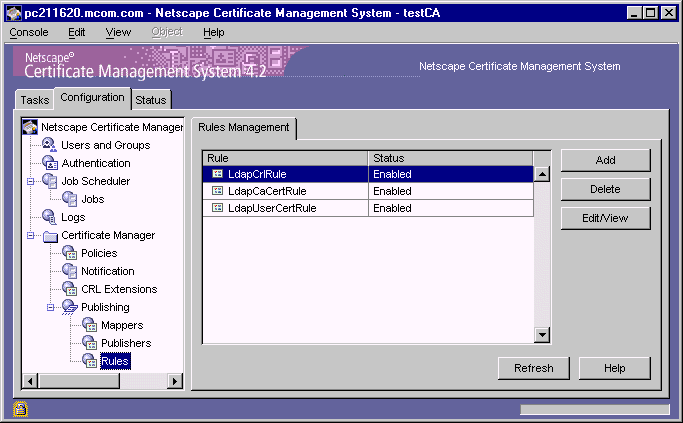This screenshot has height=423, width=683.
Task: Select Policies in tree
Action: coord(99,253)
